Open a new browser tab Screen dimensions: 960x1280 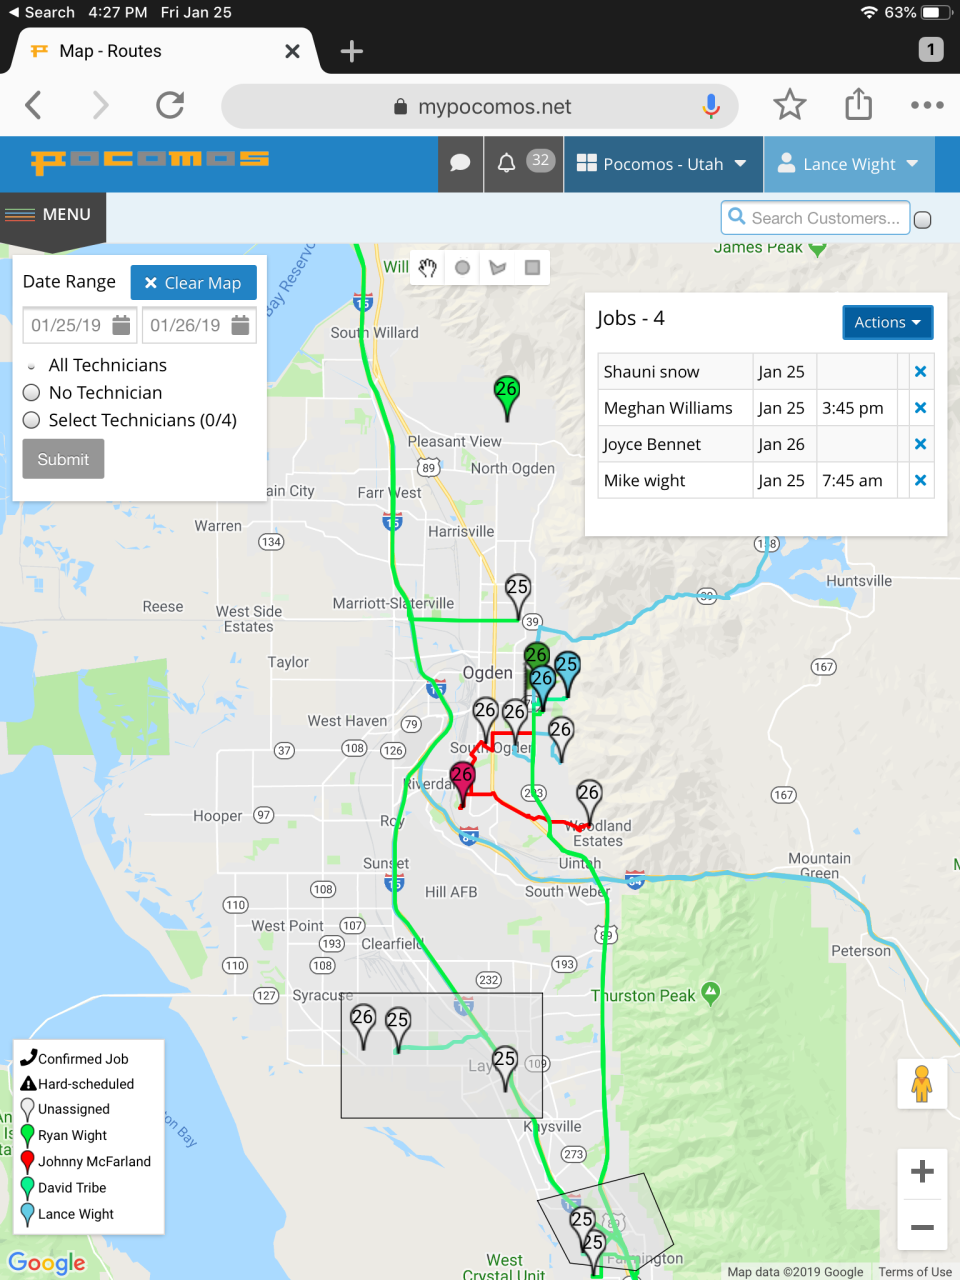pyautogui.click(x=352, y=51)
